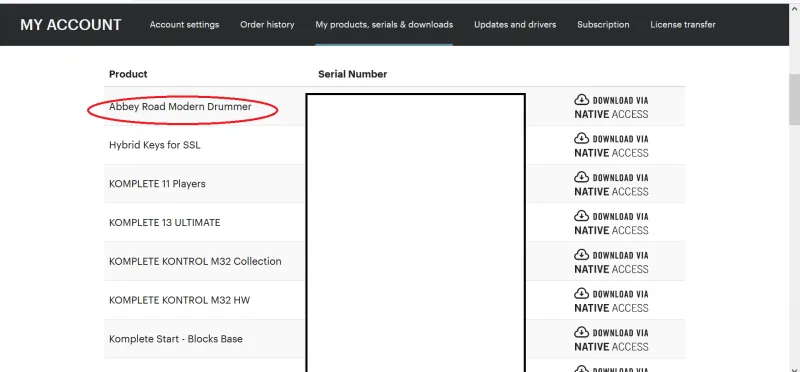The height and width of the screenshot is (372, 800).
Task: Open the Subscription tab
Action: tap(603, 24)
